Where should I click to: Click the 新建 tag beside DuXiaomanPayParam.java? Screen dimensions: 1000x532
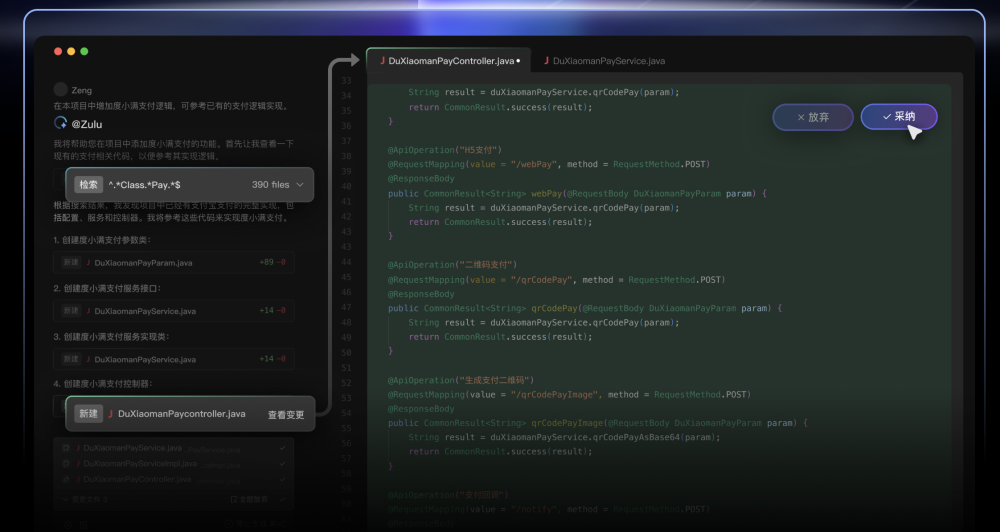click(x=70, y=262)
